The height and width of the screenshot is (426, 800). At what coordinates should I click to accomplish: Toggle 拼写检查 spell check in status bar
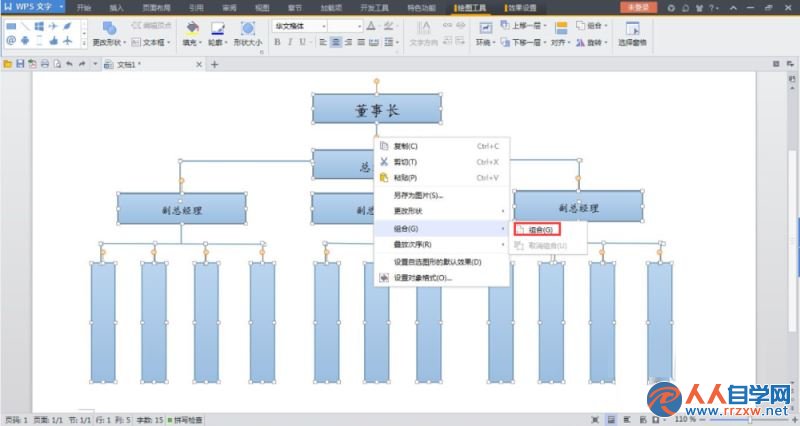tap(185, 420)
